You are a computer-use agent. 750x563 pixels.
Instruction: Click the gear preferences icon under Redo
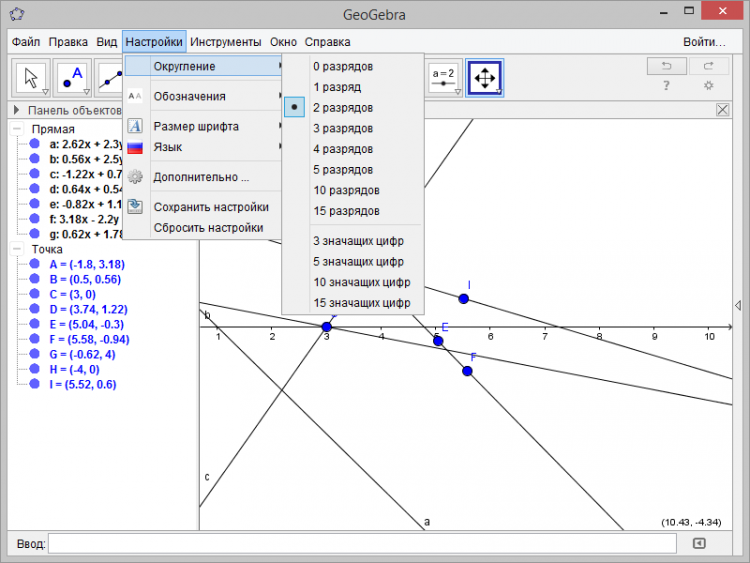708,86
